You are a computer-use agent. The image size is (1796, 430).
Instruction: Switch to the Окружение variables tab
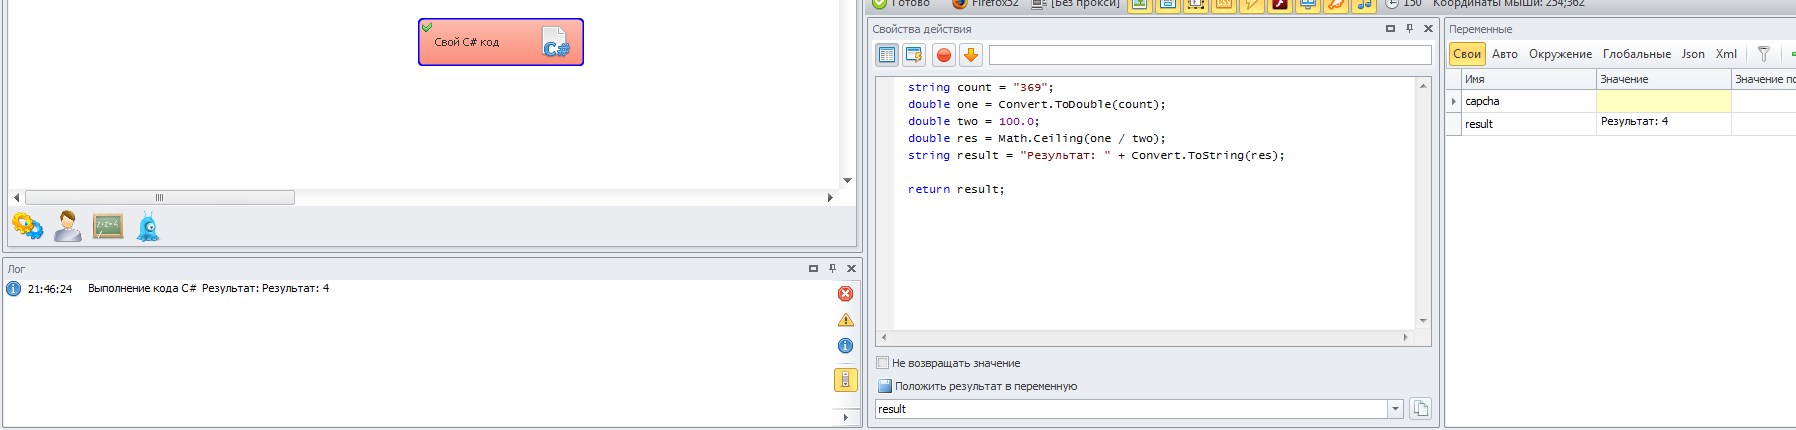(1560, 54)
